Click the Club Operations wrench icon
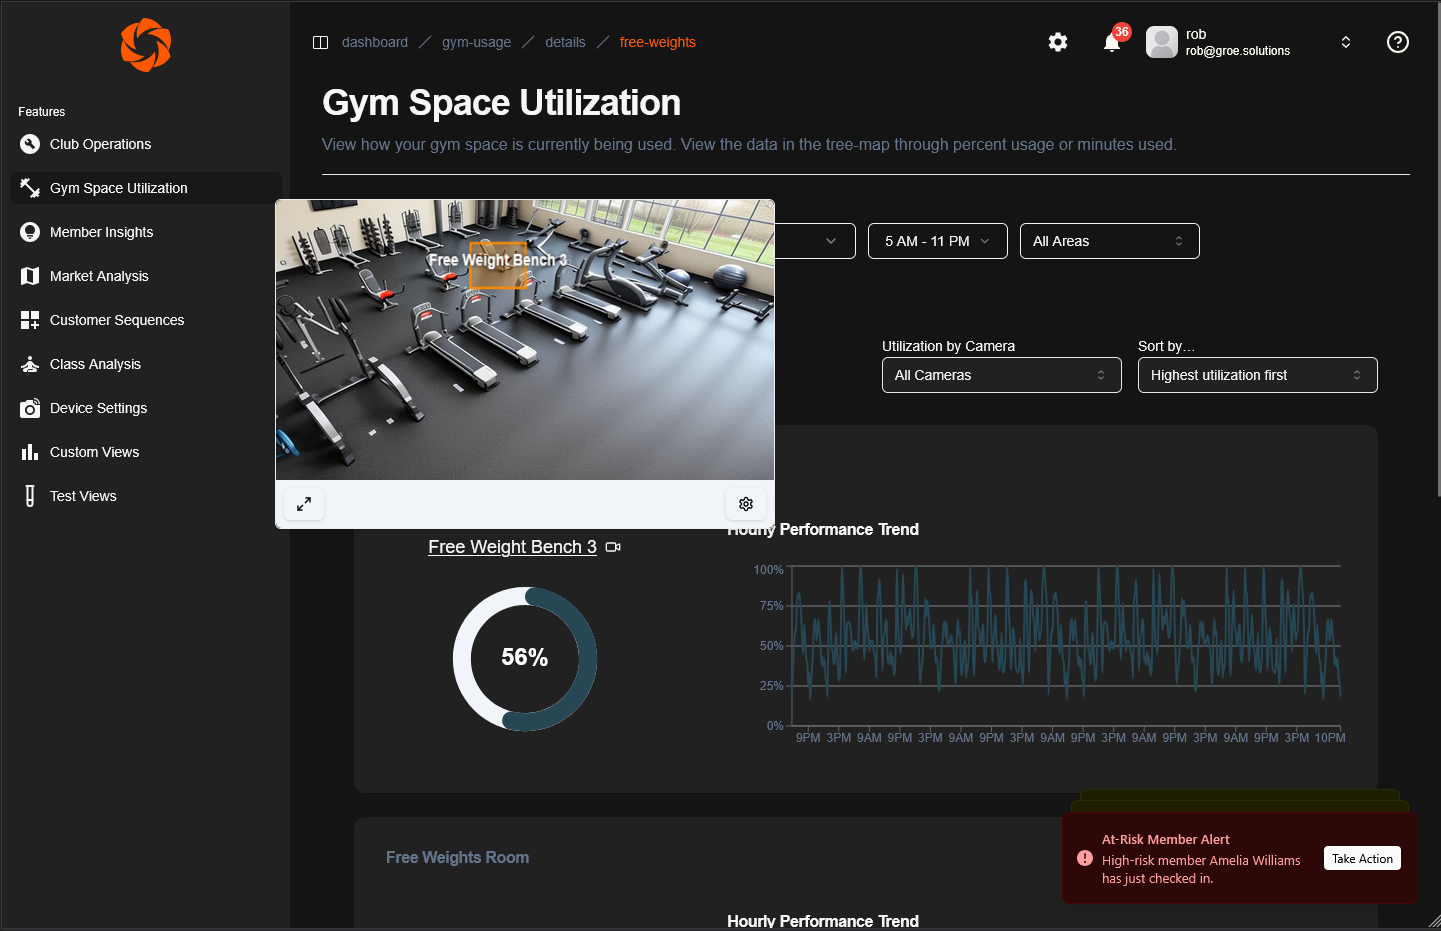Image resolution: width=1441 pixels, height=931 pixels. (30, 144)
